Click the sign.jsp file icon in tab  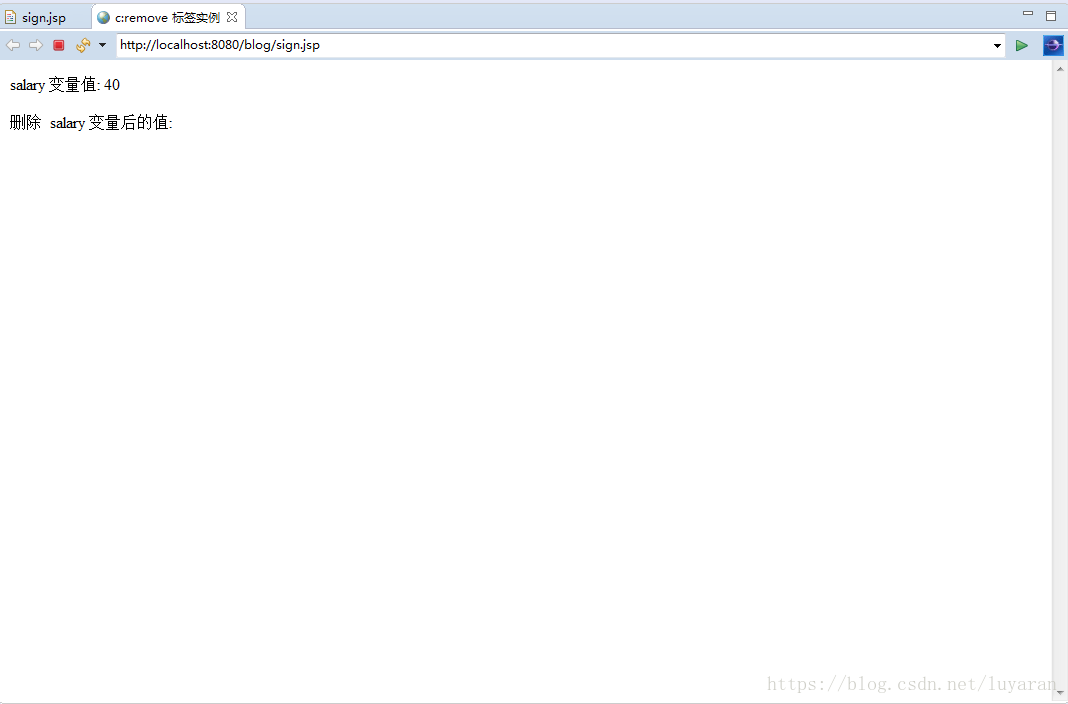[10, 18]
